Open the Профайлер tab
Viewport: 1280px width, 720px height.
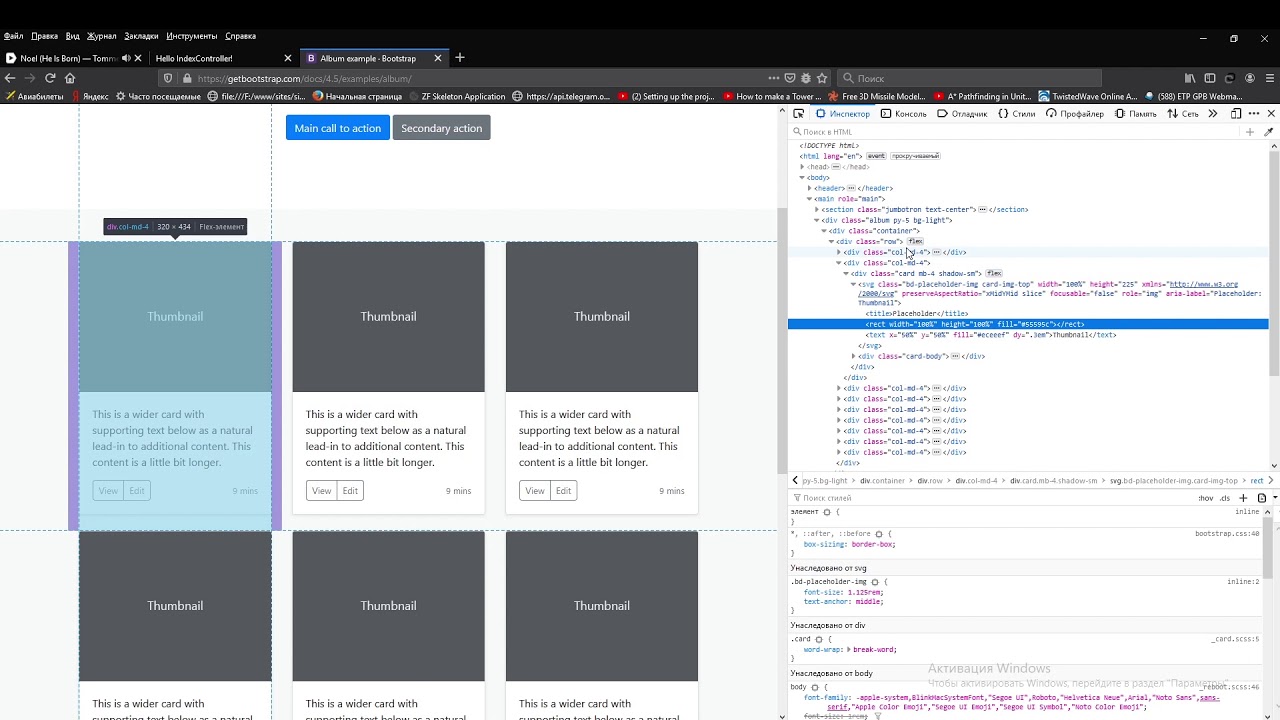click(1075, 114)
